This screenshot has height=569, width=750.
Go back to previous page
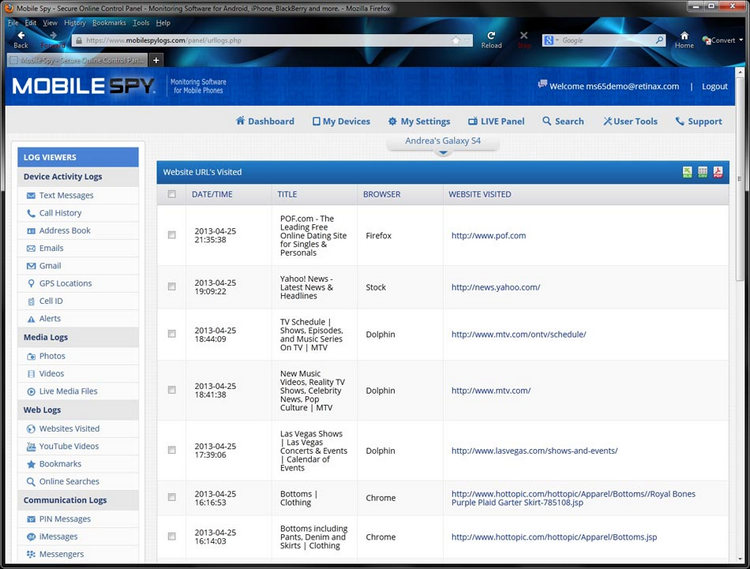(21, 40)
